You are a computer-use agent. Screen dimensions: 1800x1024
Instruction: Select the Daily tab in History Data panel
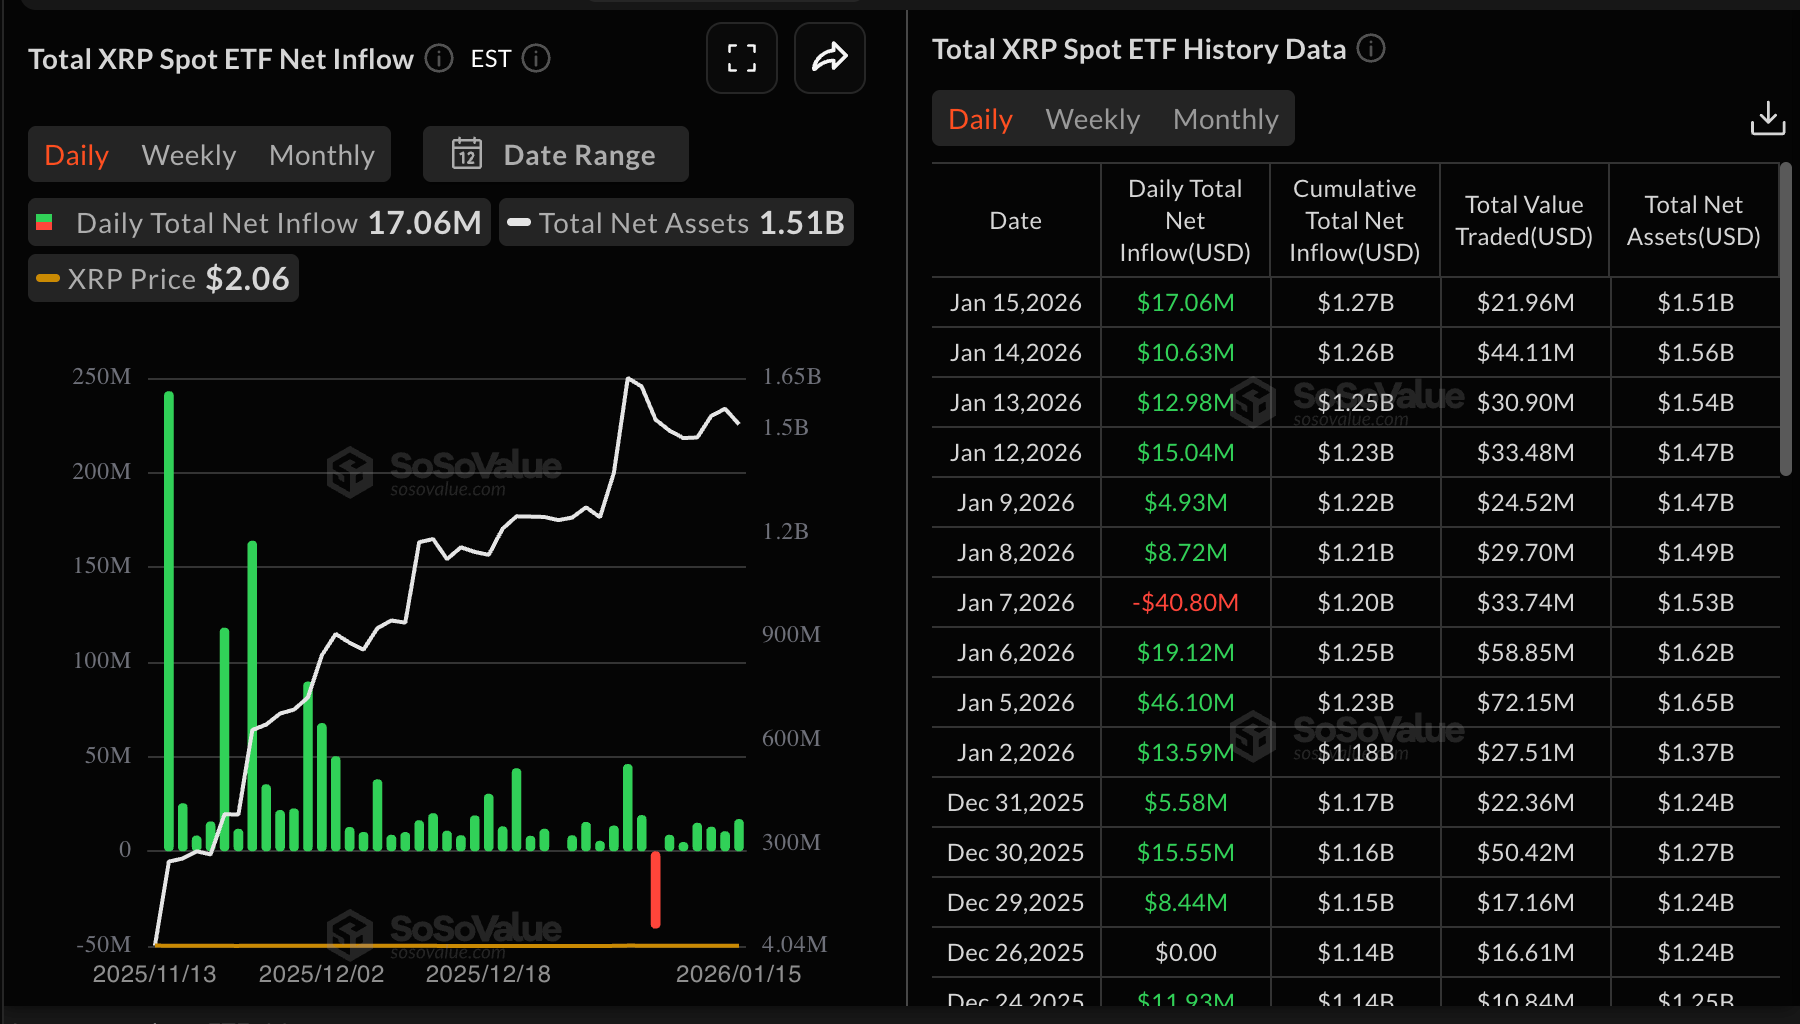pos(979,118)
